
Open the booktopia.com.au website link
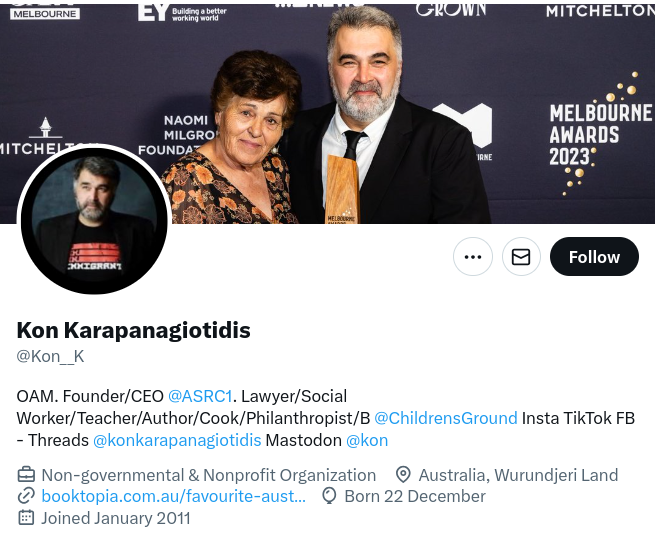[173, 496]
